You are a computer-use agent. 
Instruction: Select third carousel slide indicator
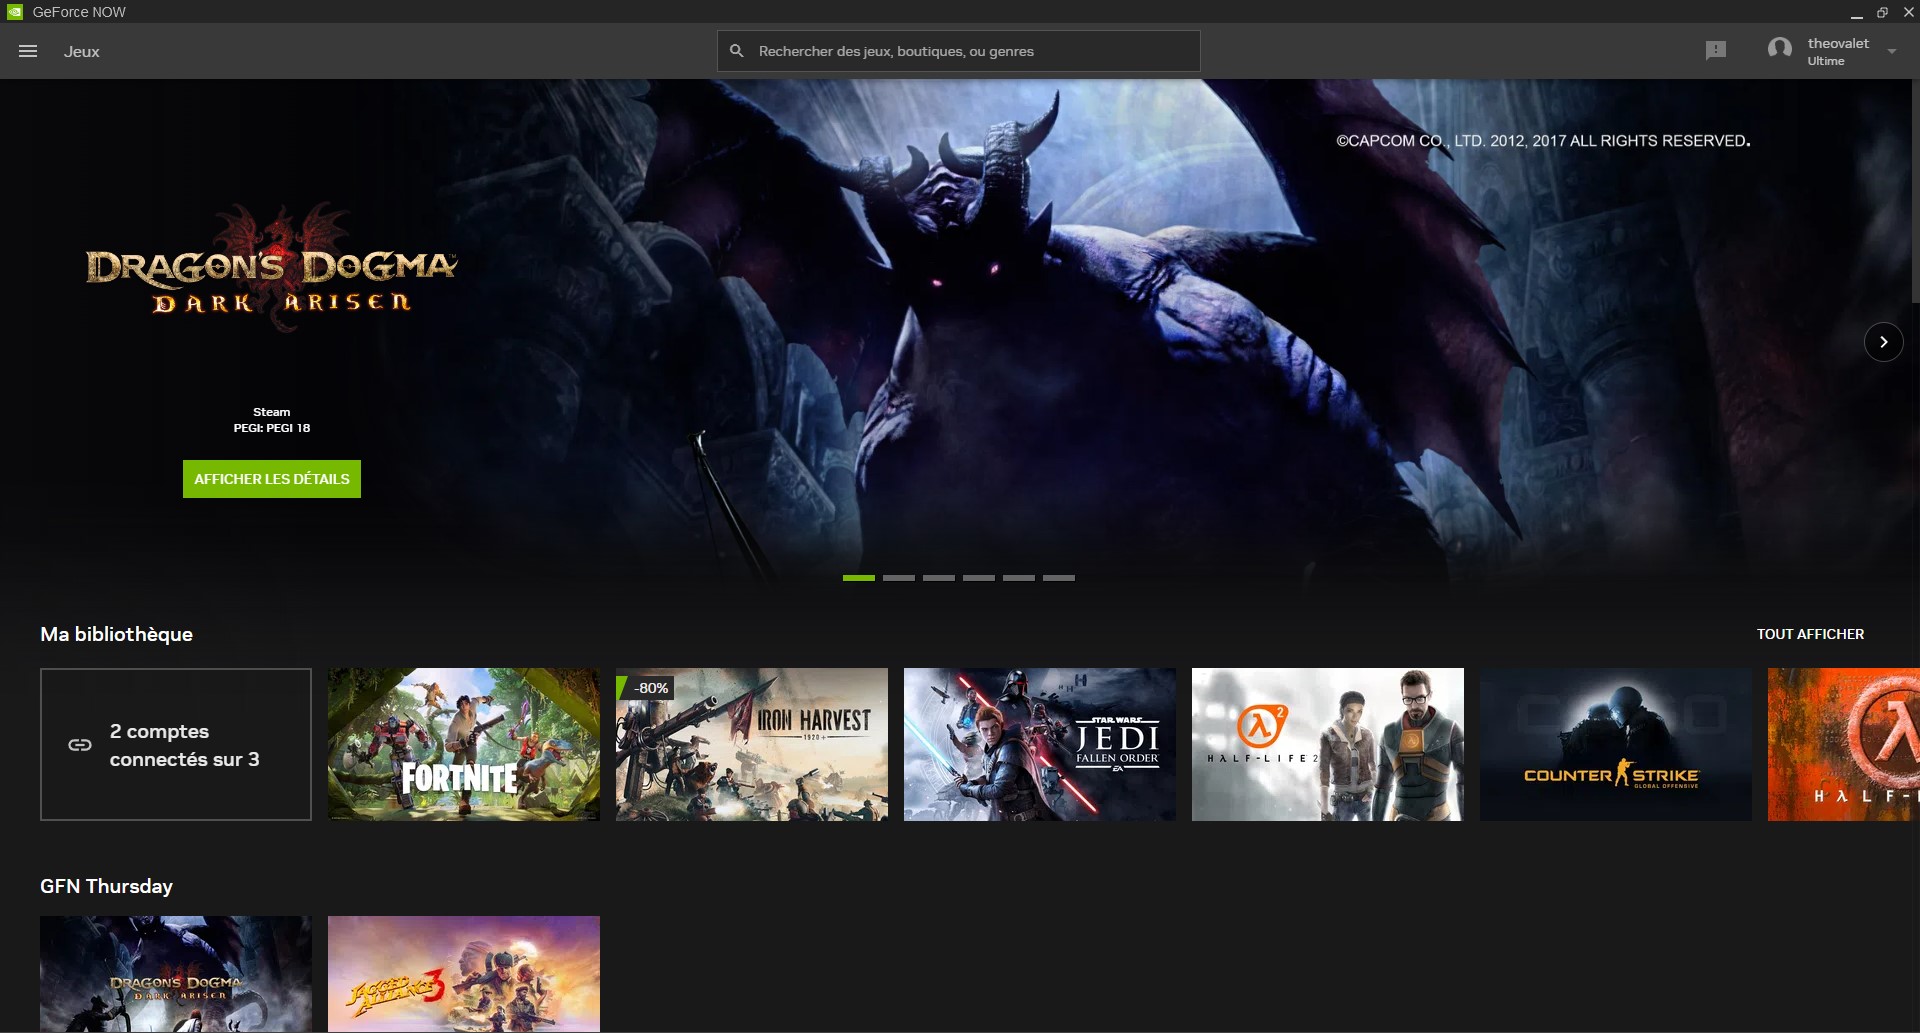[939, 578]
